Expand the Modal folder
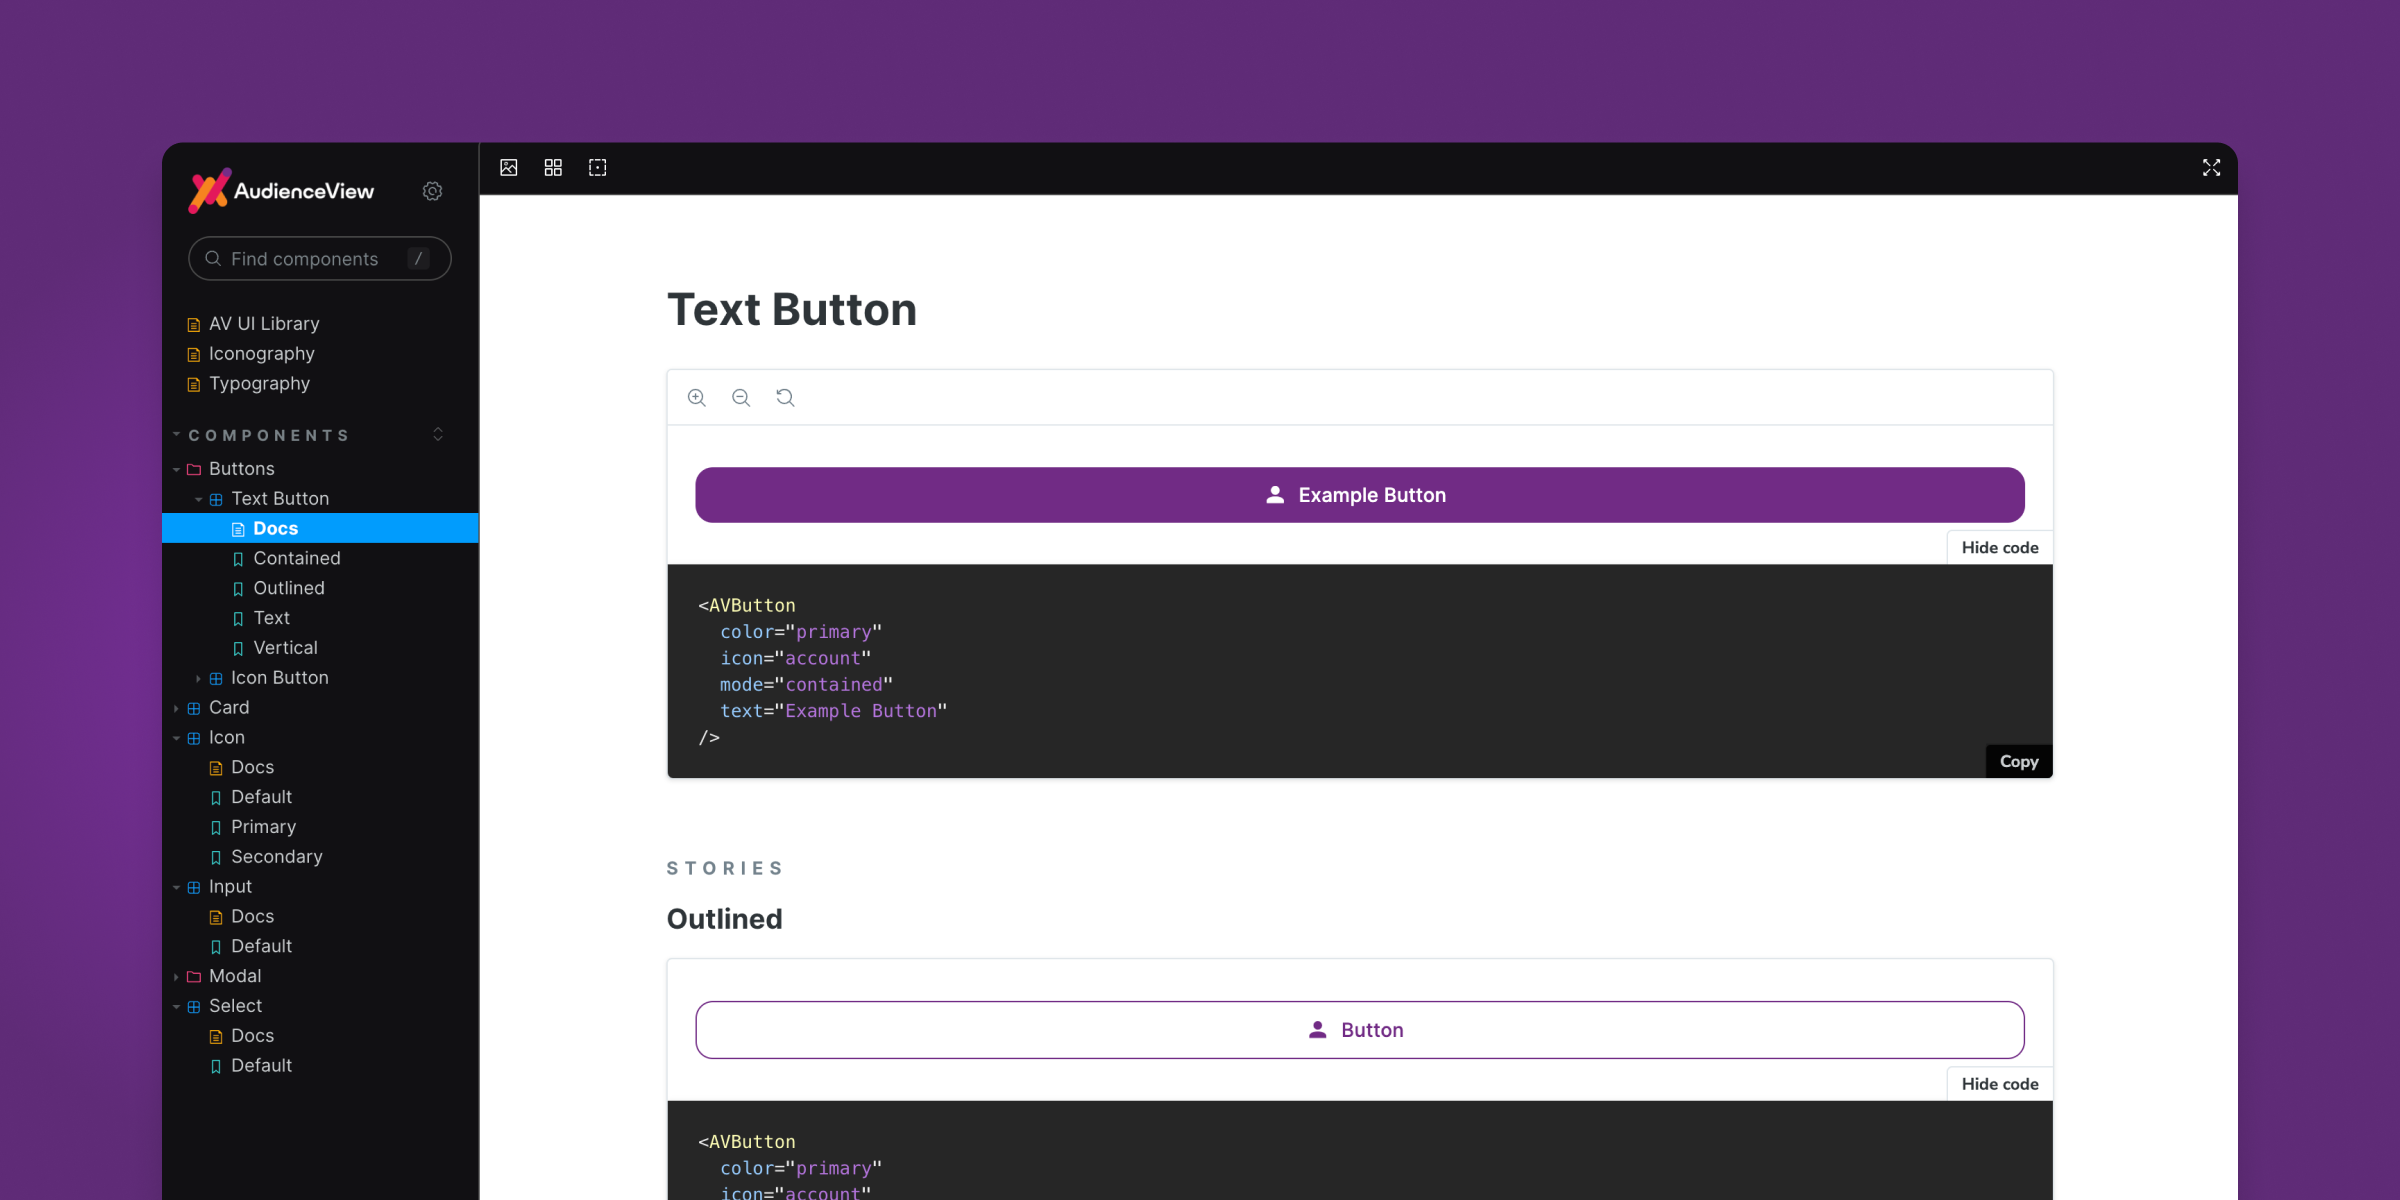The image size is (2400, 1200). 177,976
